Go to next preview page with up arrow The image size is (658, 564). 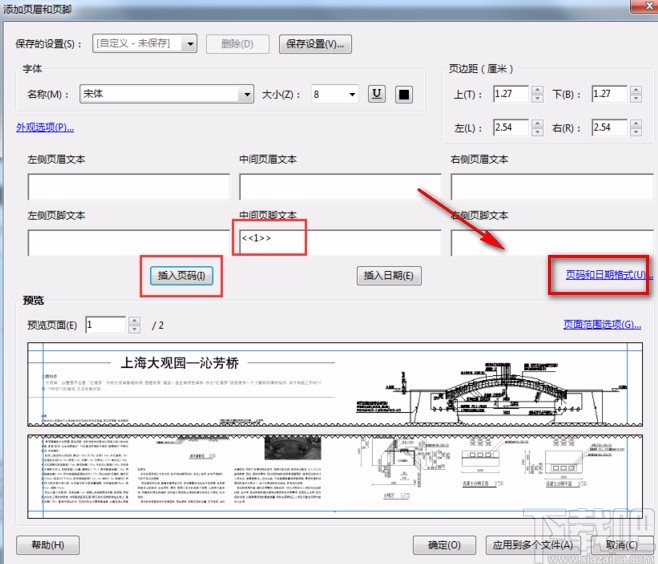(134, 321)
